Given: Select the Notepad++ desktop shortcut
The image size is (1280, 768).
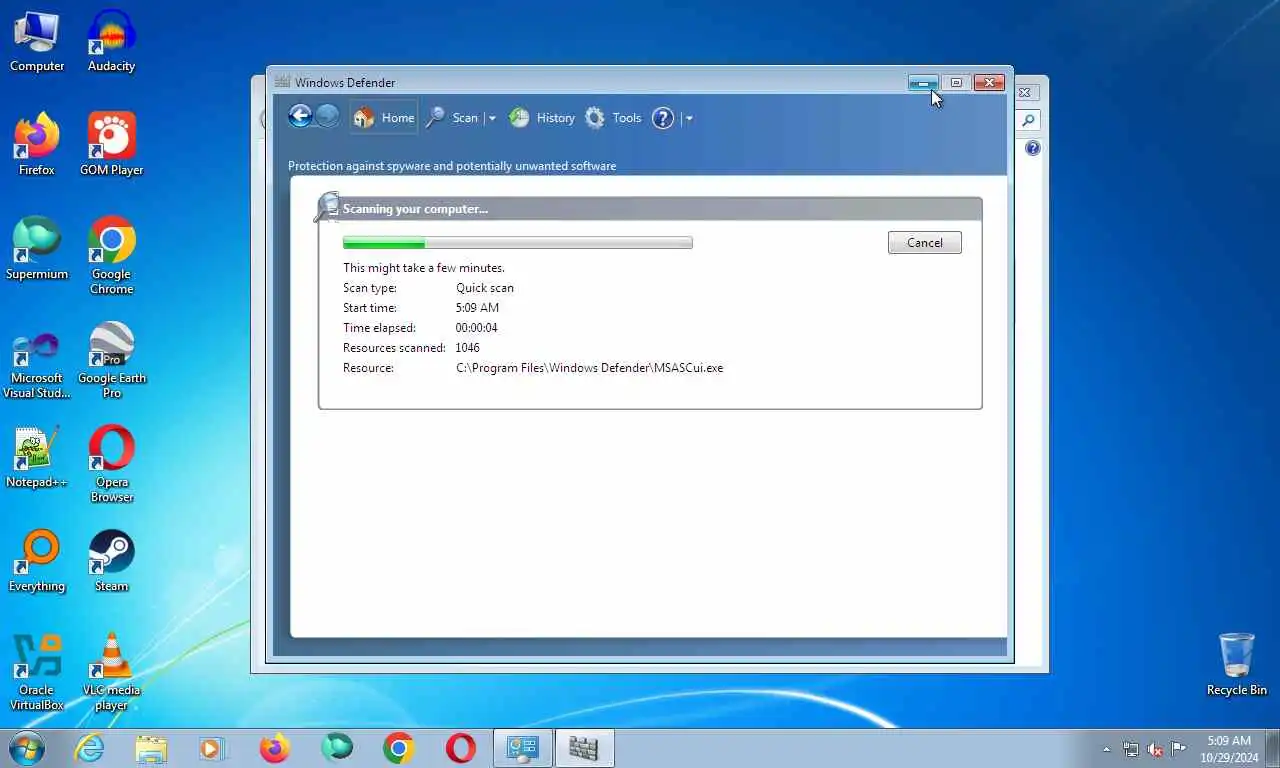Looking at the screenshot, I should [37, 457].
